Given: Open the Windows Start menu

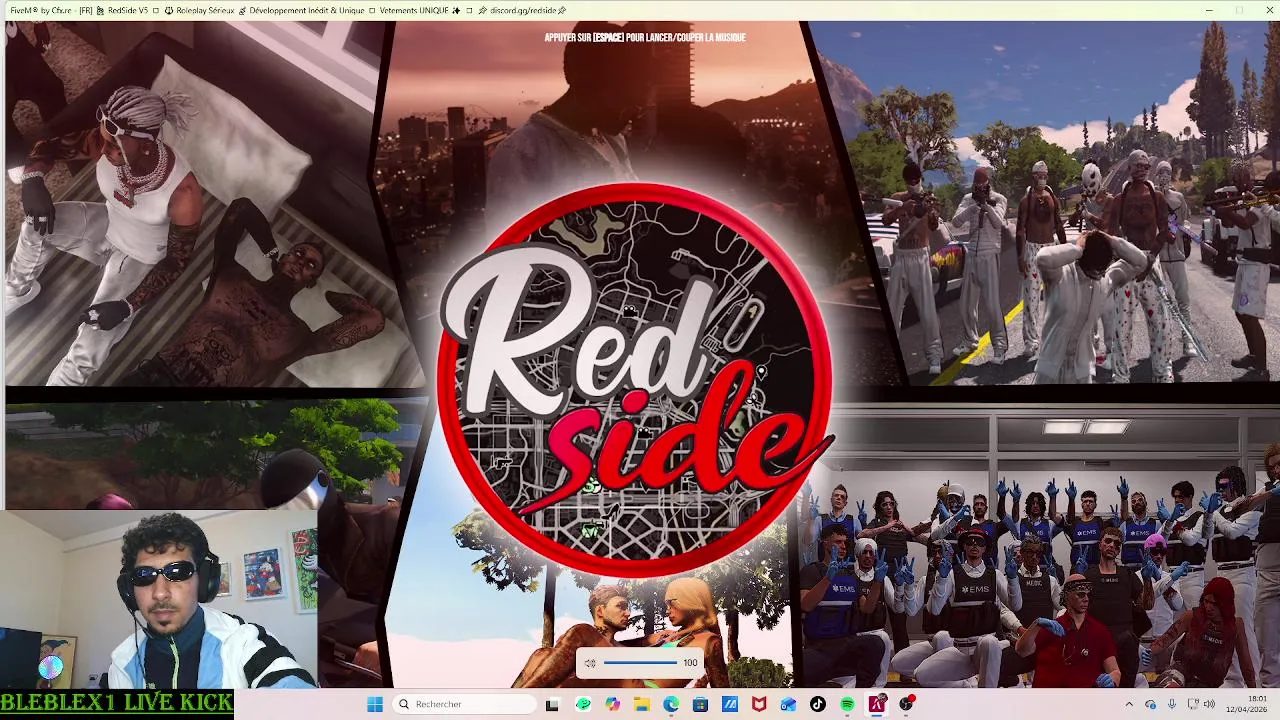Looking at the screenshot, I should [x=375, y=704].
